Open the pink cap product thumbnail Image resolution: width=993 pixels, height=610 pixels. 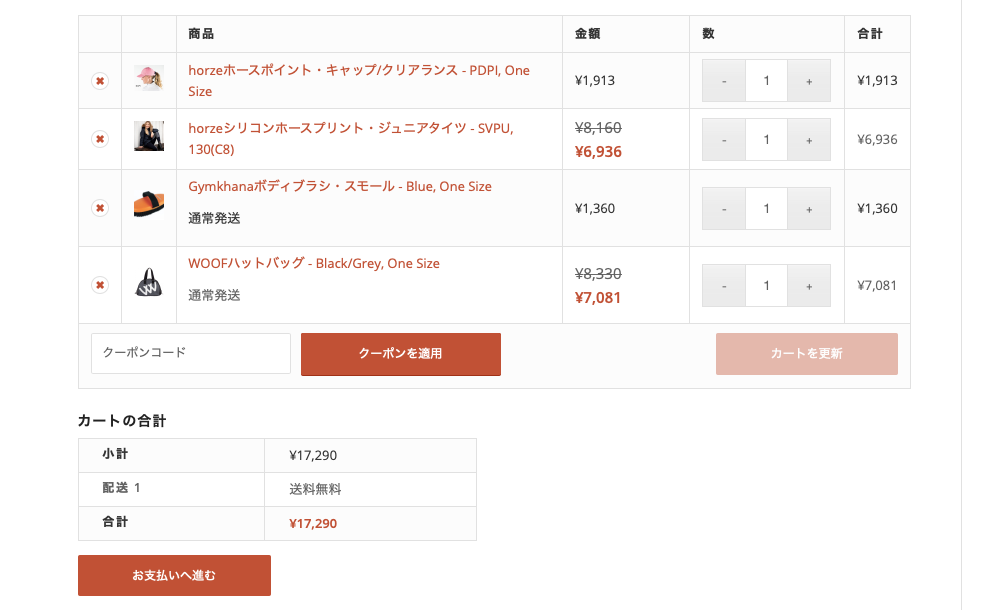point(149,79)
